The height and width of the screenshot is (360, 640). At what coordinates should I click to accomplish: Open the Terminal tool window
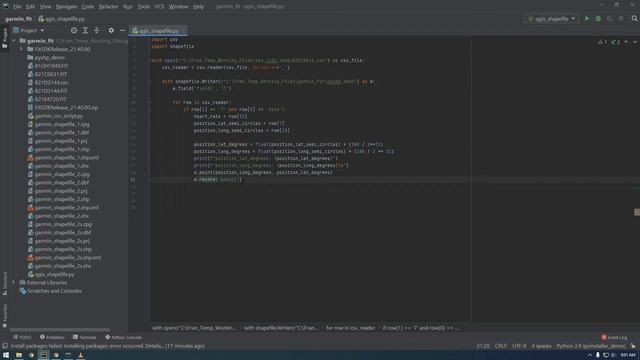84,338
